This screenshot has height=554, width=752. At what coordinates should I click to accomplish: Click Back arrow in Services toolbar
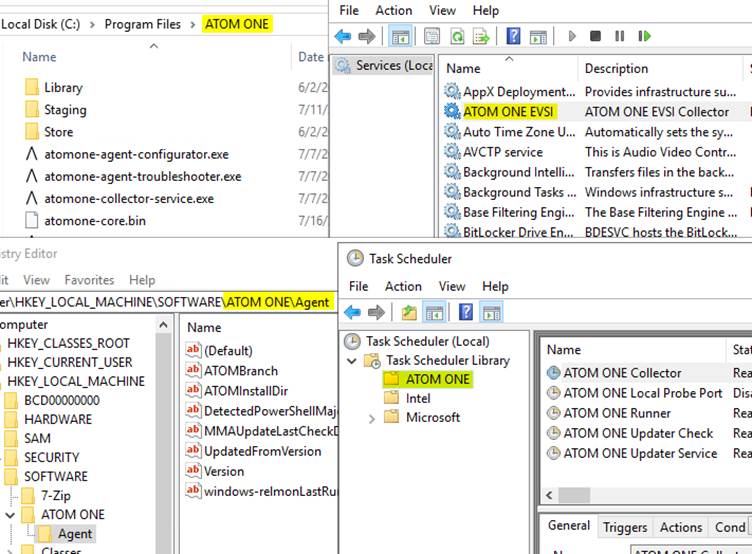pyautogui.click(x=342, y=36)
